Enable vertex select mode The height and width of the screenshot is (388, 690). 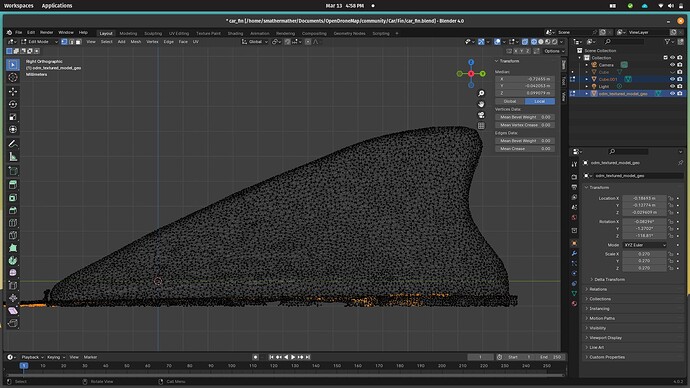64,42
